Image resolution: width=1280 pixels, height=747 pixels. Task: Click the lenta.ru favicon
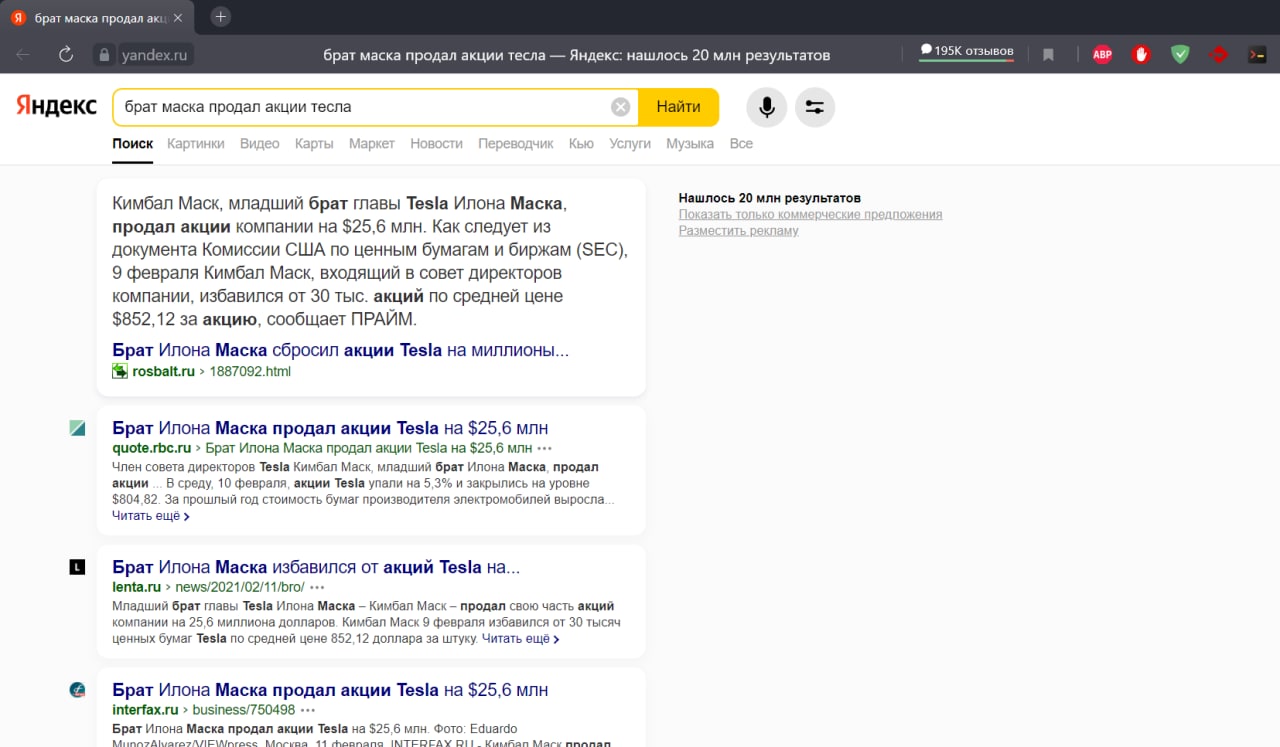point(77,567)
